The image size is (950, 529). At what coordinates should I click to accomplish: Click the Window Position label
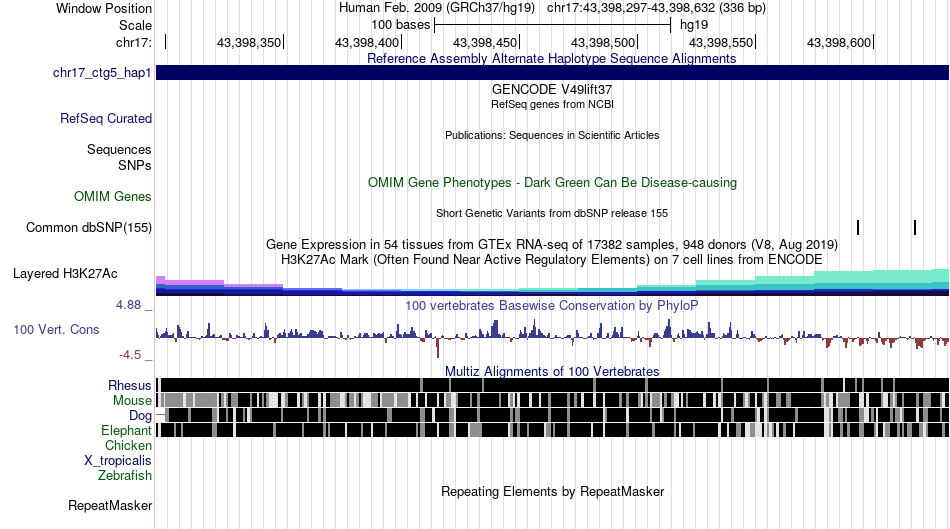[x=104, y=8]
